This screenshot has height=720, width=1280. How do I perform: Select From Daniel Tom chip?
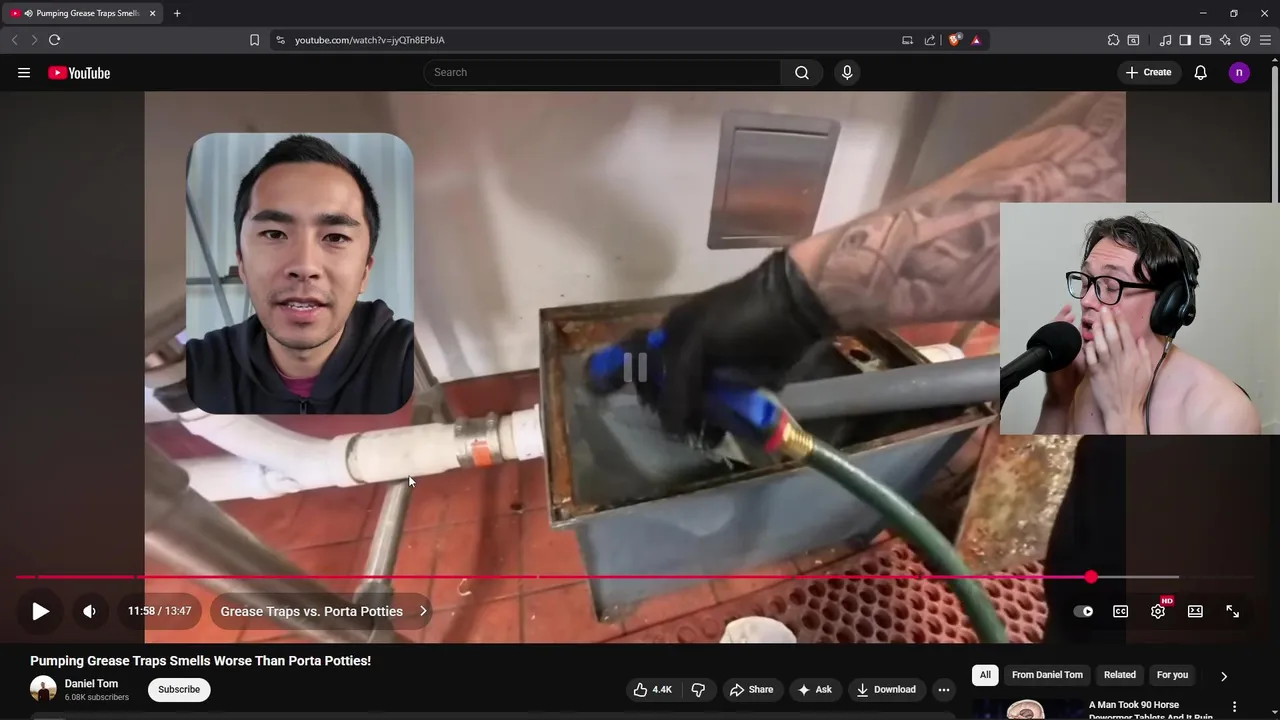click(x=1047, y=675)
